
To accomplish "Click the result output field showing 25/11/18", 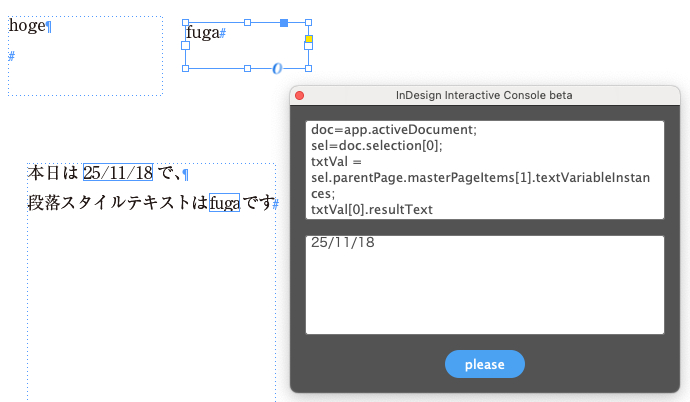I will click(x=484, y=285).
